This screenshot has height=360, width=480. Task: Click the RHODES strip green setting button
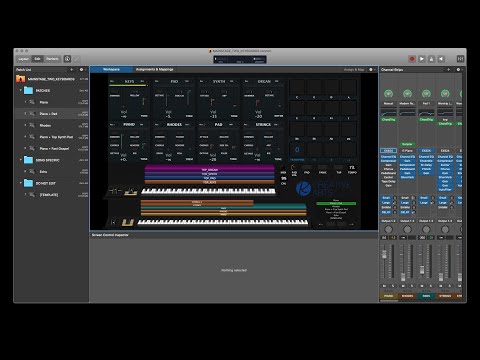click(407, 94)
